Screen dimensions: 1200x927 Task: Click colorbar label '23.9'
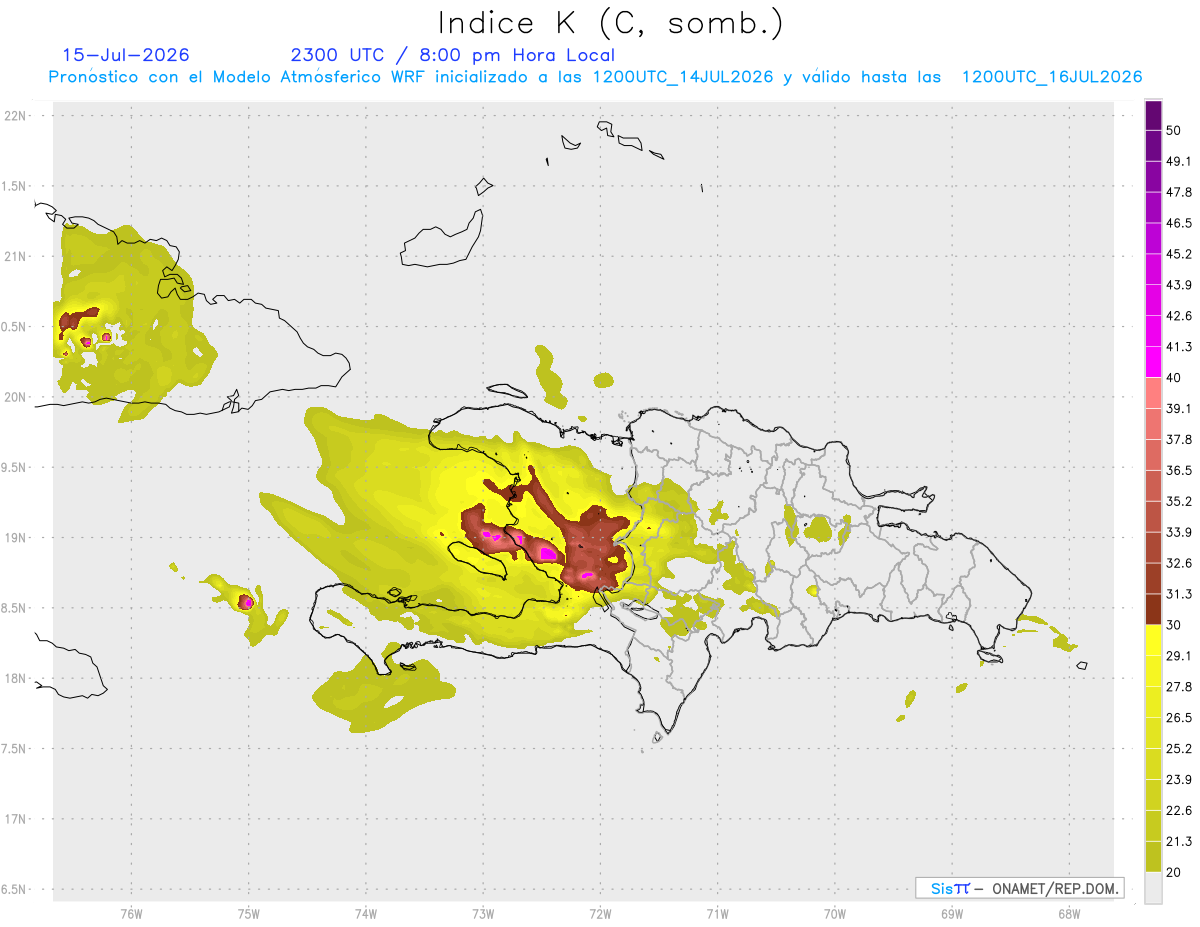click(1179, 780)
